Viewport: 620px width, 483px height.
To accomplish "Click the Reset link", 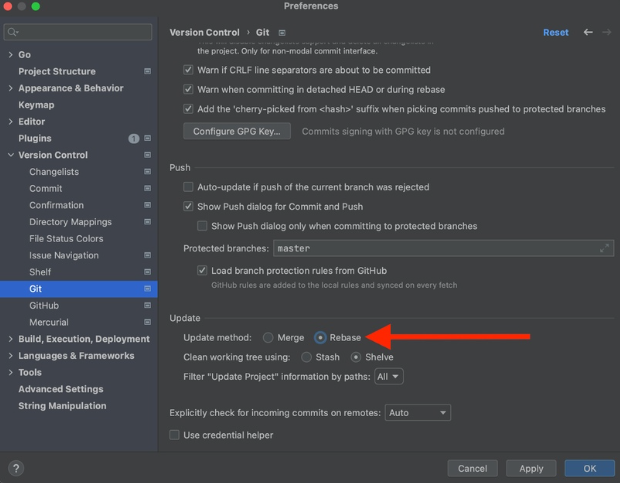I will click(555, 32).
